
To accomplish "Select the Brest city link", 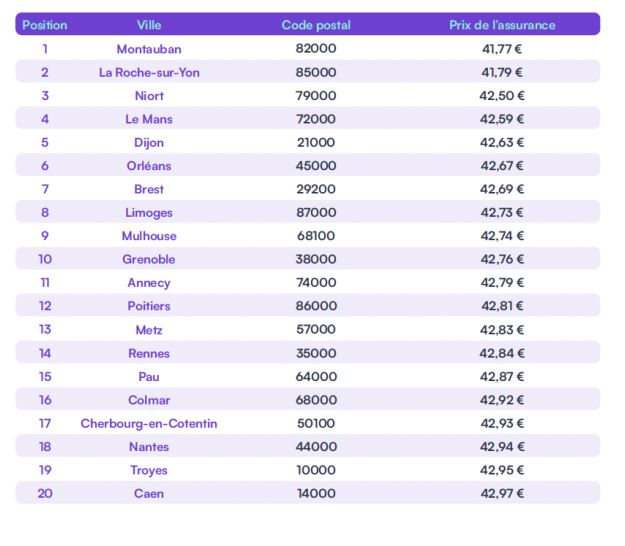I will [149, 189].
